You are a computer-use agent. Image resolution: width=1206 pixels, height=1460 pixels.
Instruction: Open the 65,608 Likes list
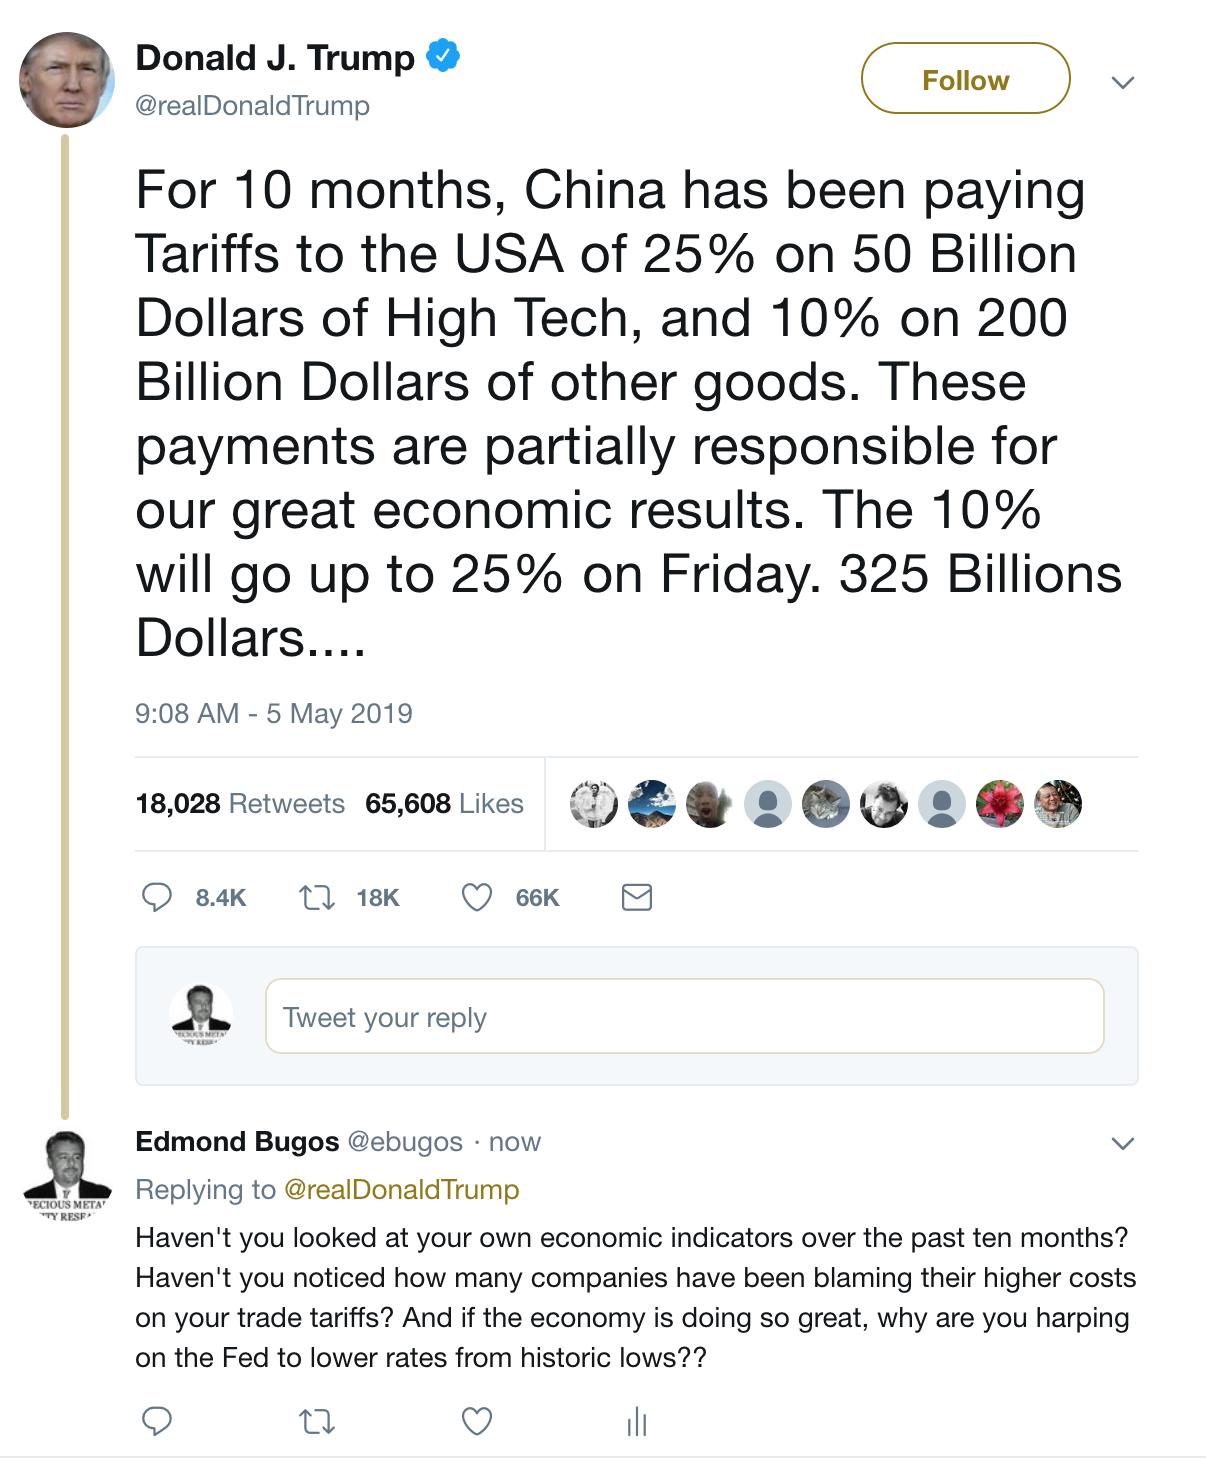[444, 803]
